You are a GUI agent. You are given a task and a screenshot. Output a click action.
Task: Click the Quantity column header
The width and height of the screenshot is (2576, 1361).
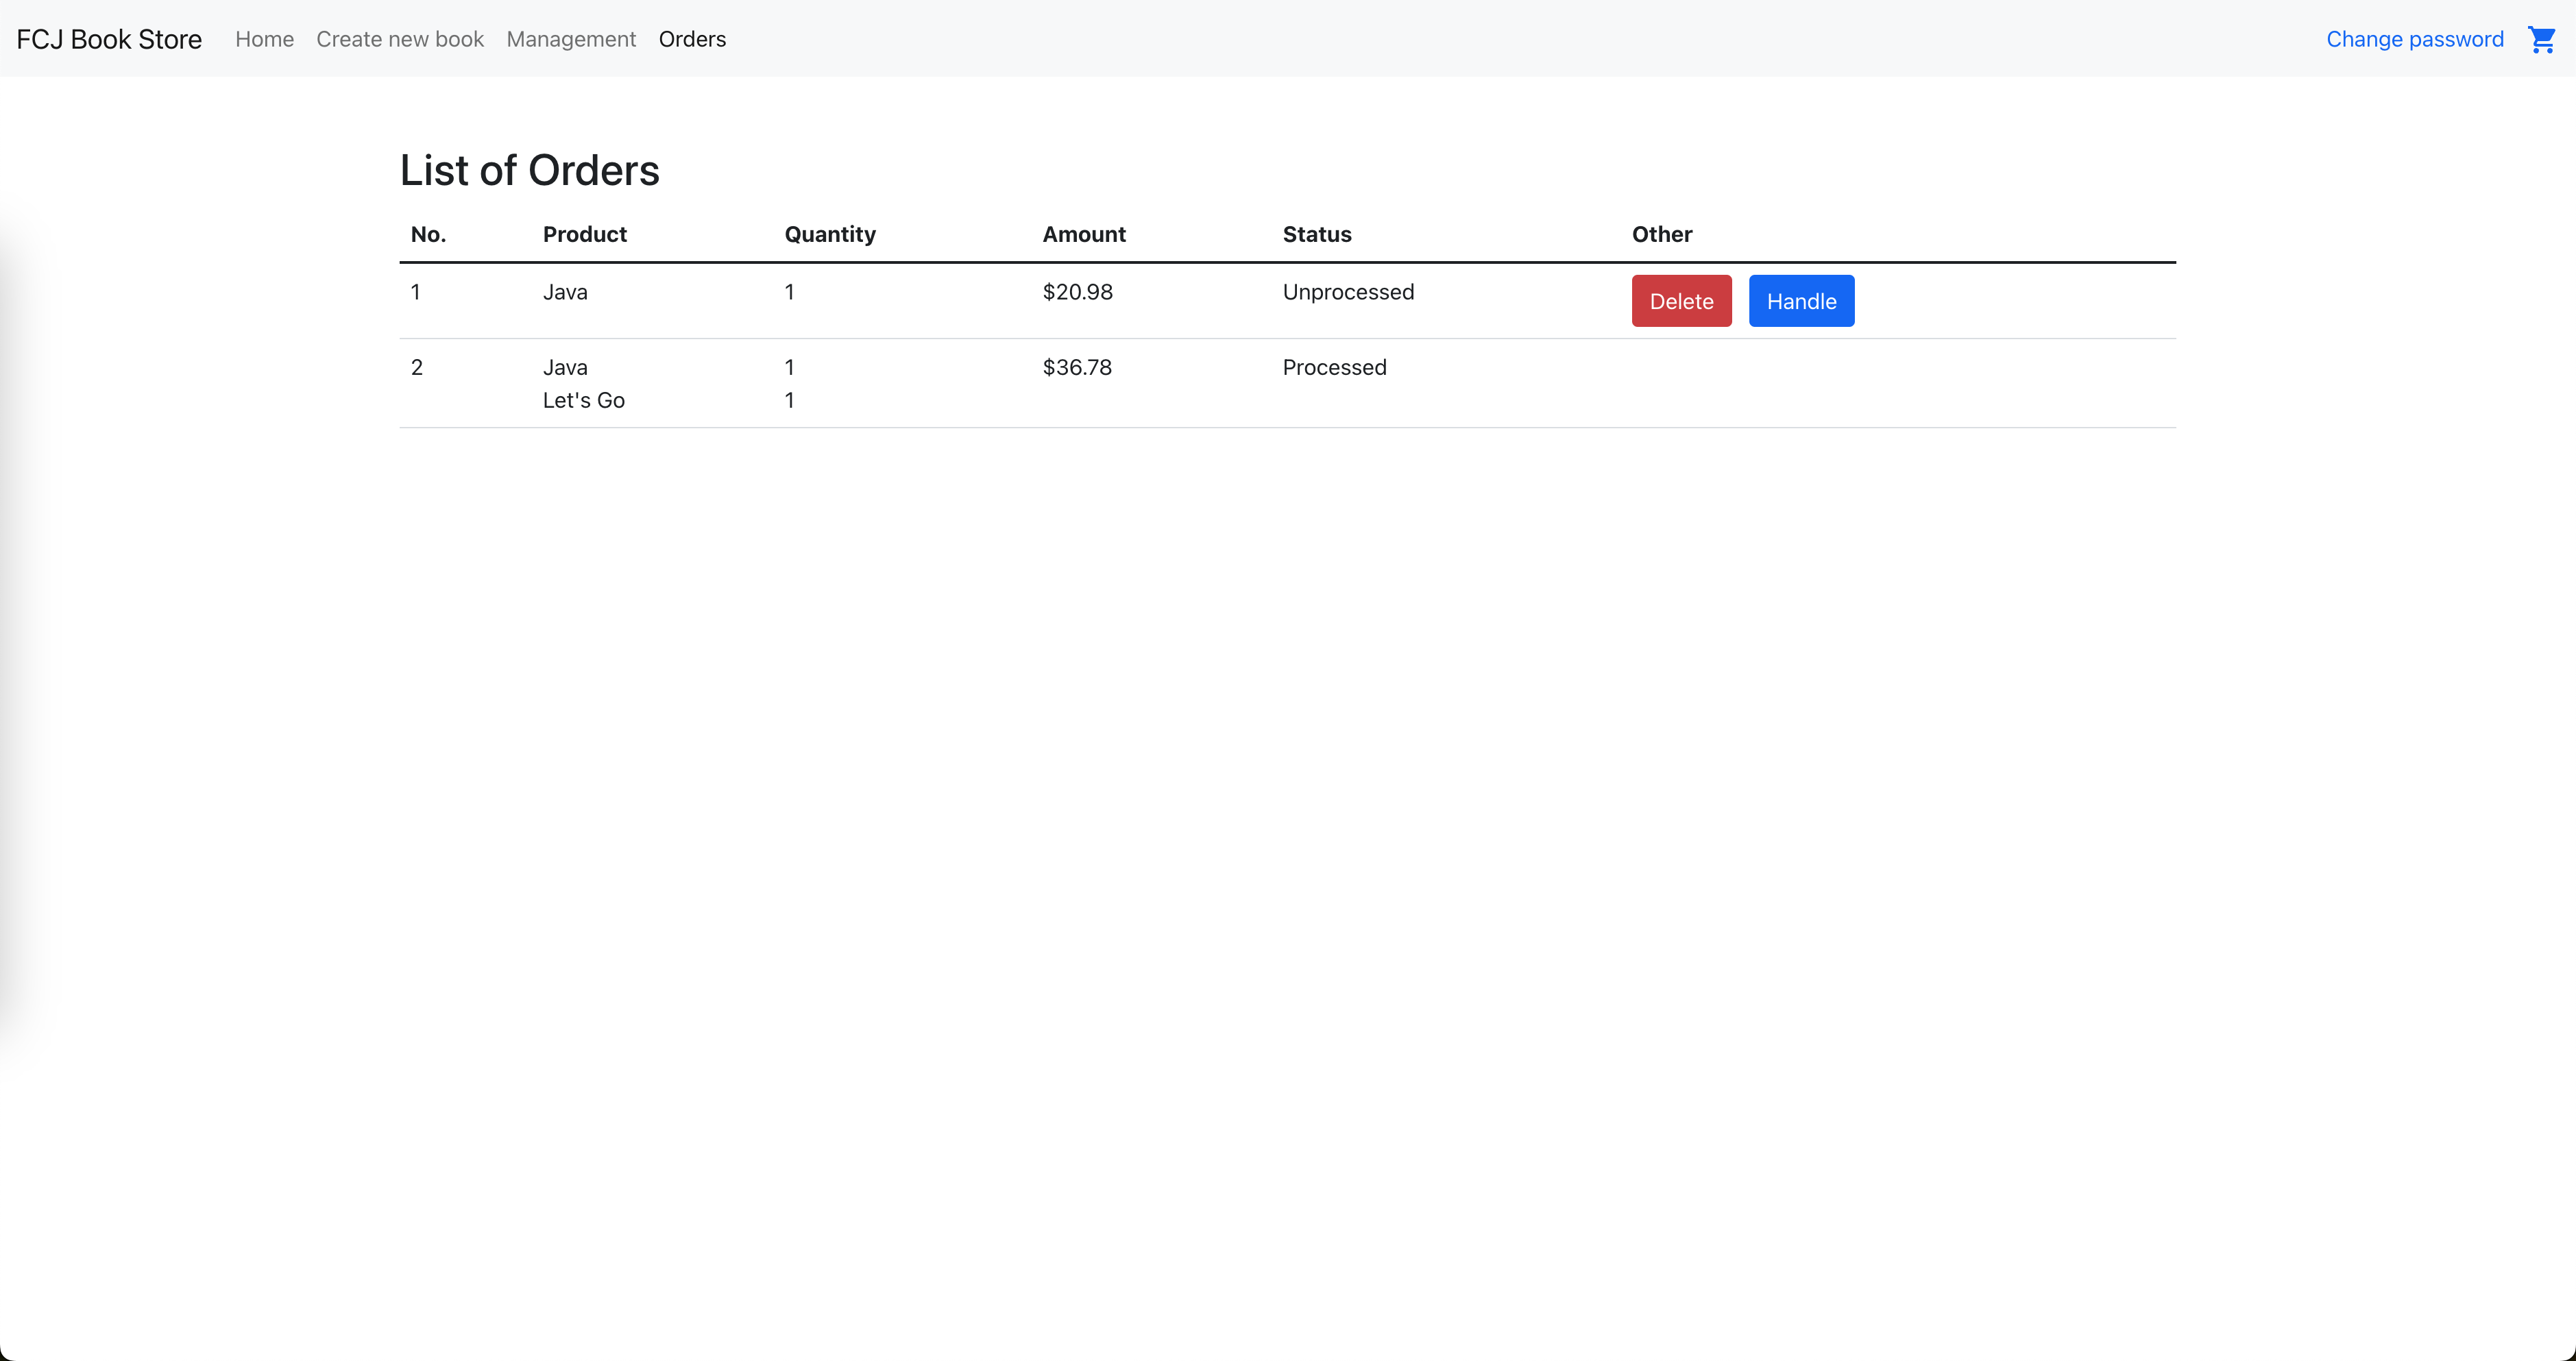pos(830,234)
